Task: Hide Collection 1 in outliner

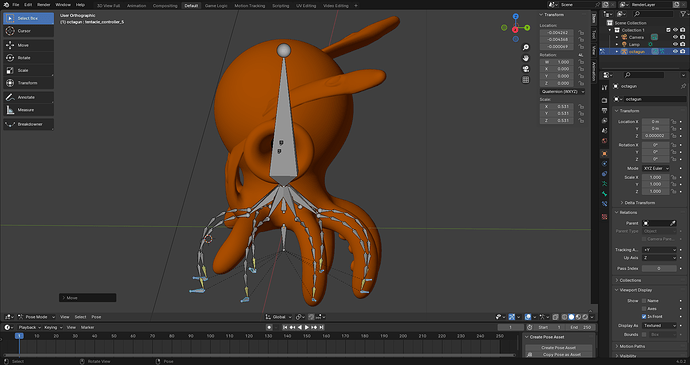Action: click(x=675, y=30)
